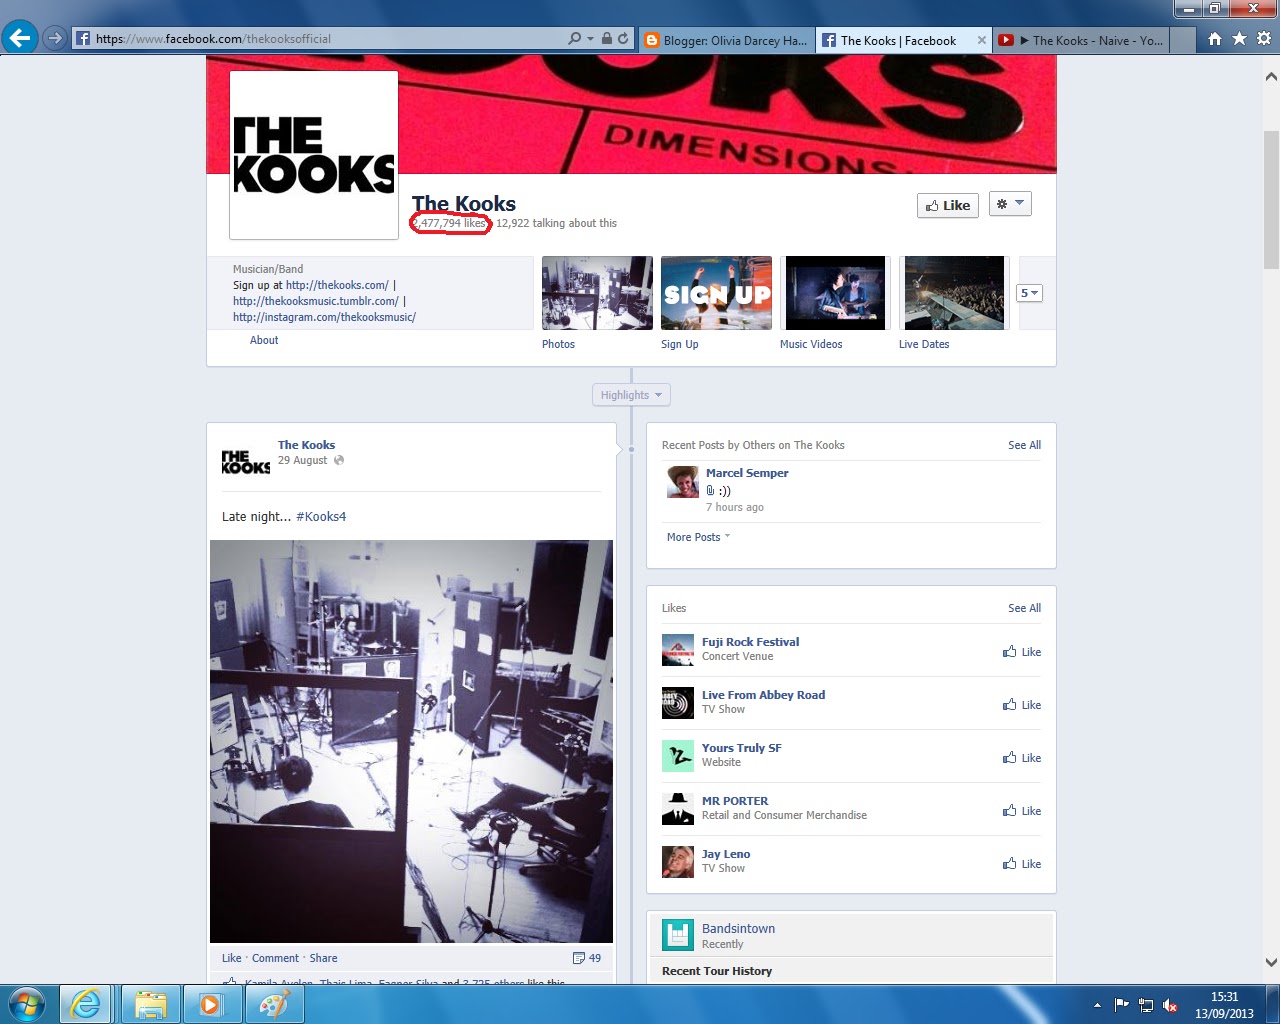Open The Kooks post author name
This screenshot has height=1024, width=1280.
(x=306, y=445)
